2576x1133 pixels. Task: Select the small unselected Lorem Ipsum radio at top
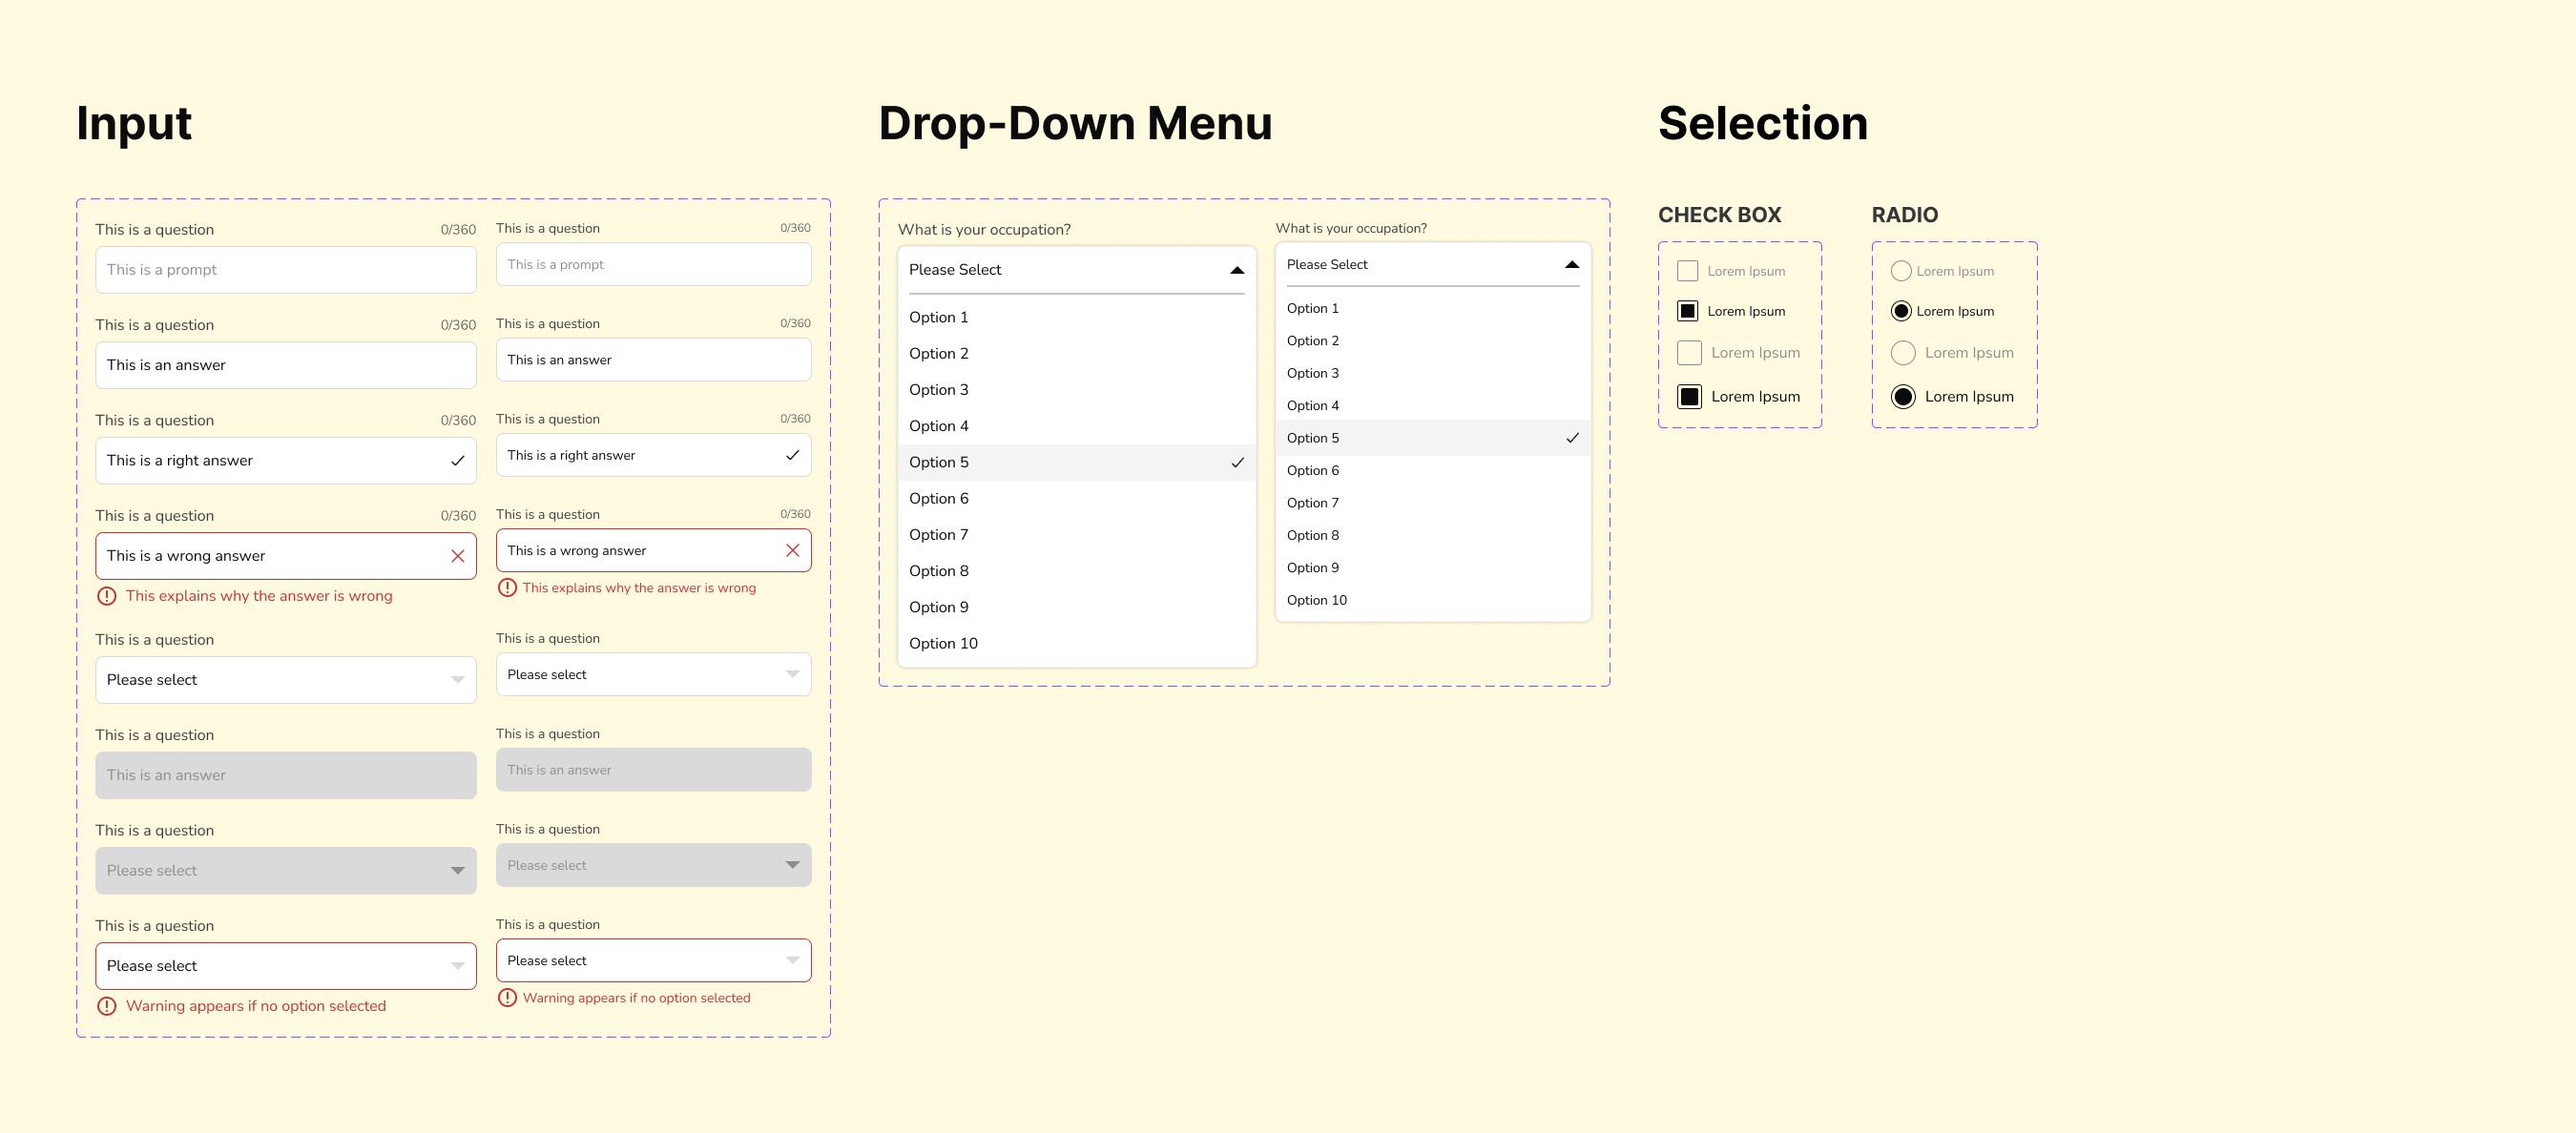click(1901, 271)
